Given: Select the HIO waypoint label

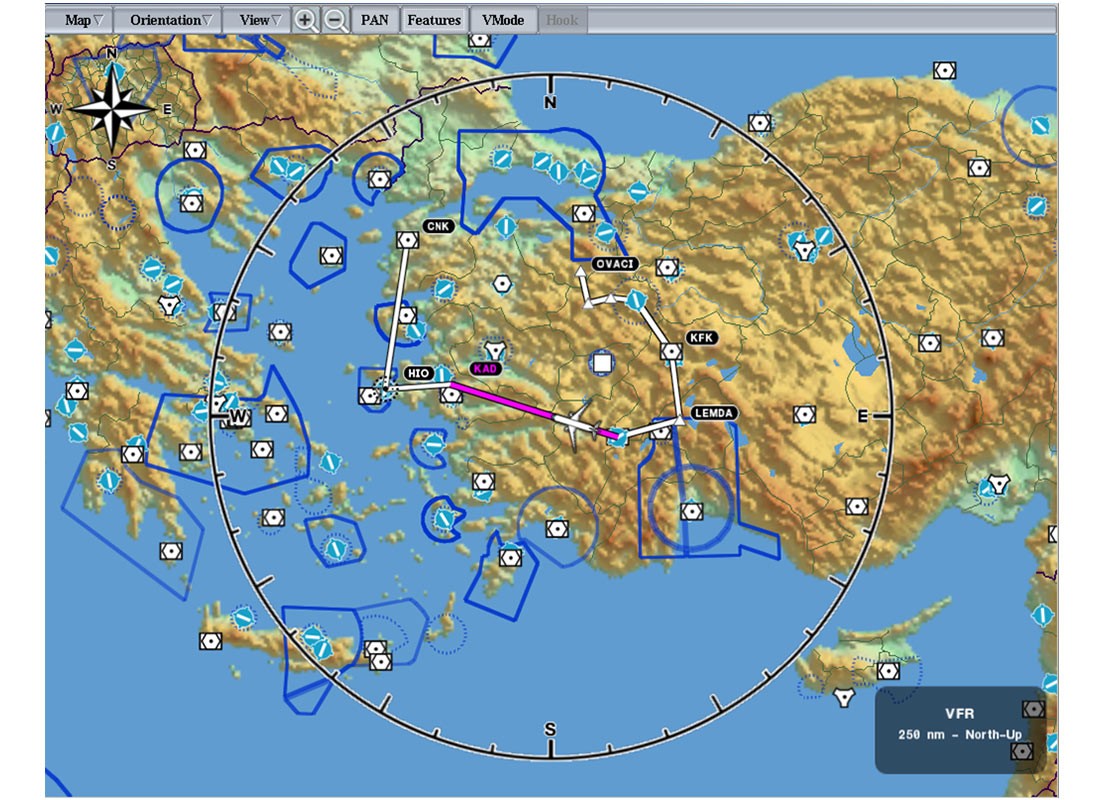Looking at the screenshot, I should [x=418, y=373].
